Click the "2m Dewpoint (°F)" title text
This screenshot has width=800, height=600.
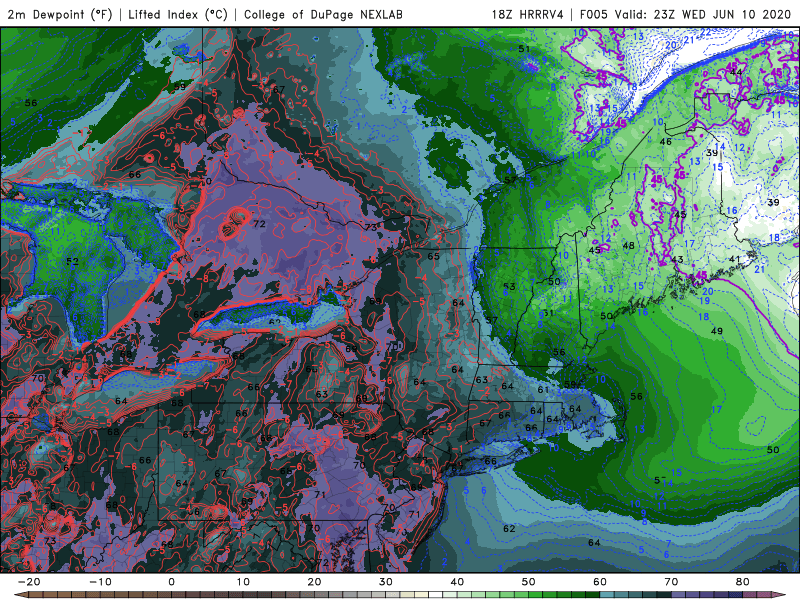(60, 14)
